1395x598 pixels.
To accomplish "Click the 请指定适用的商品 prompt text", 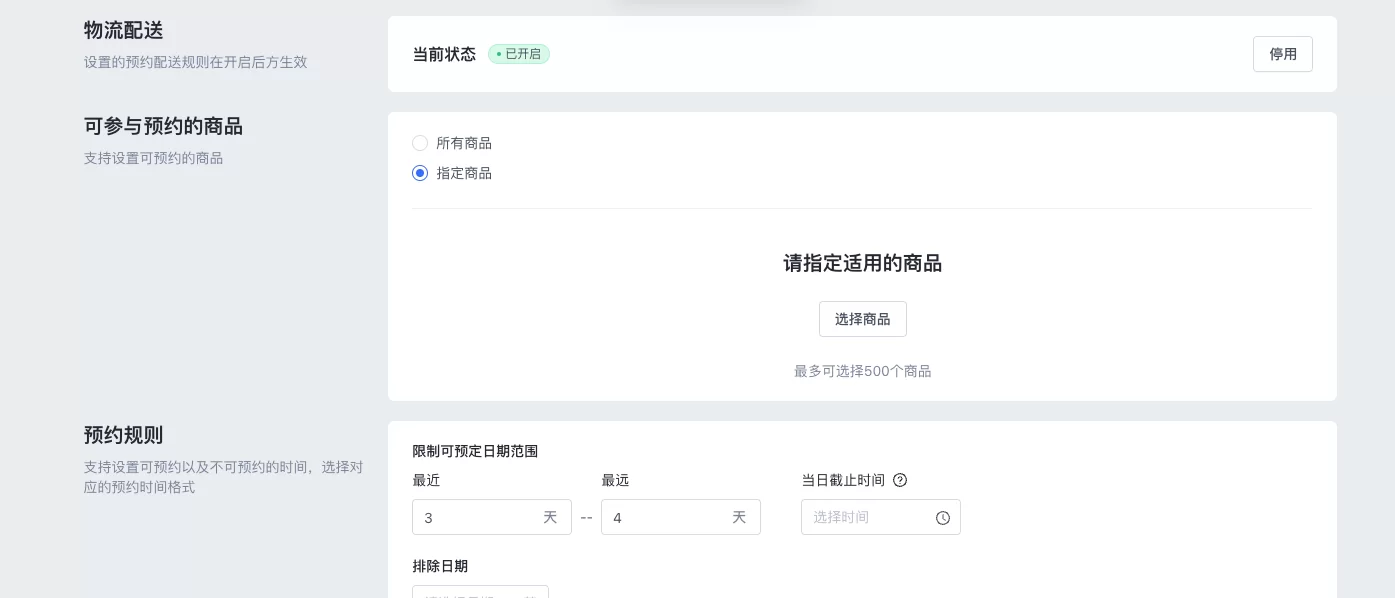I will click(862, 263).
